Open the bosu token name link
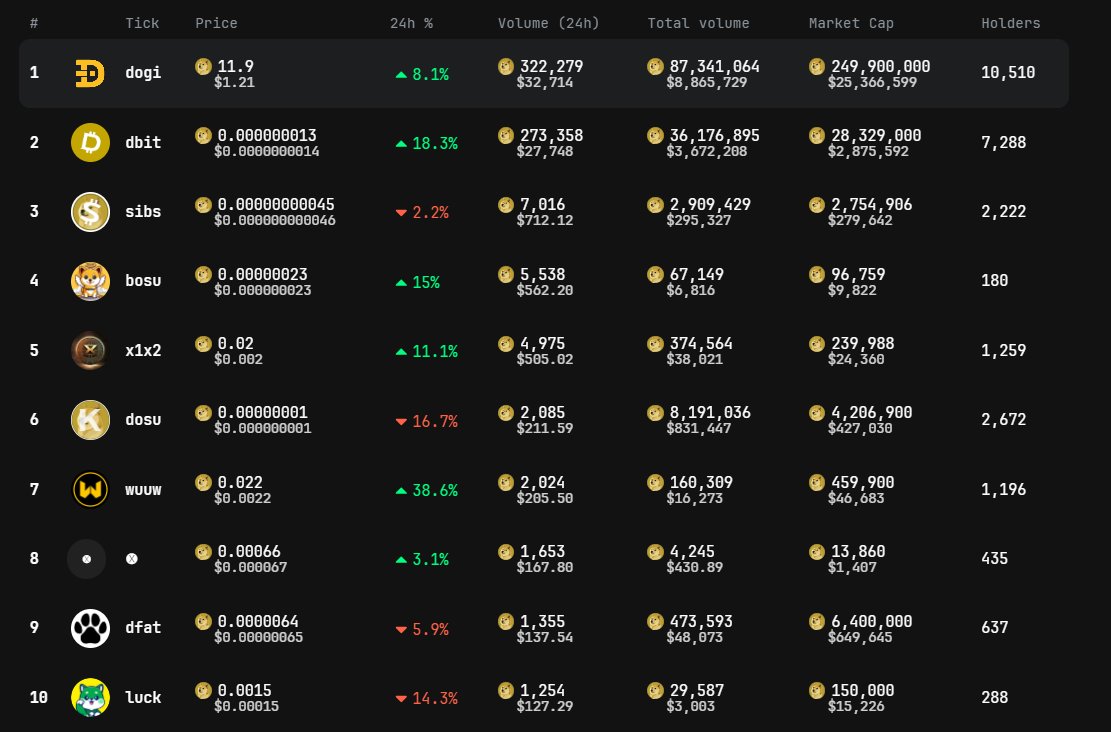 pyautogui.click(x=143, y=281)
